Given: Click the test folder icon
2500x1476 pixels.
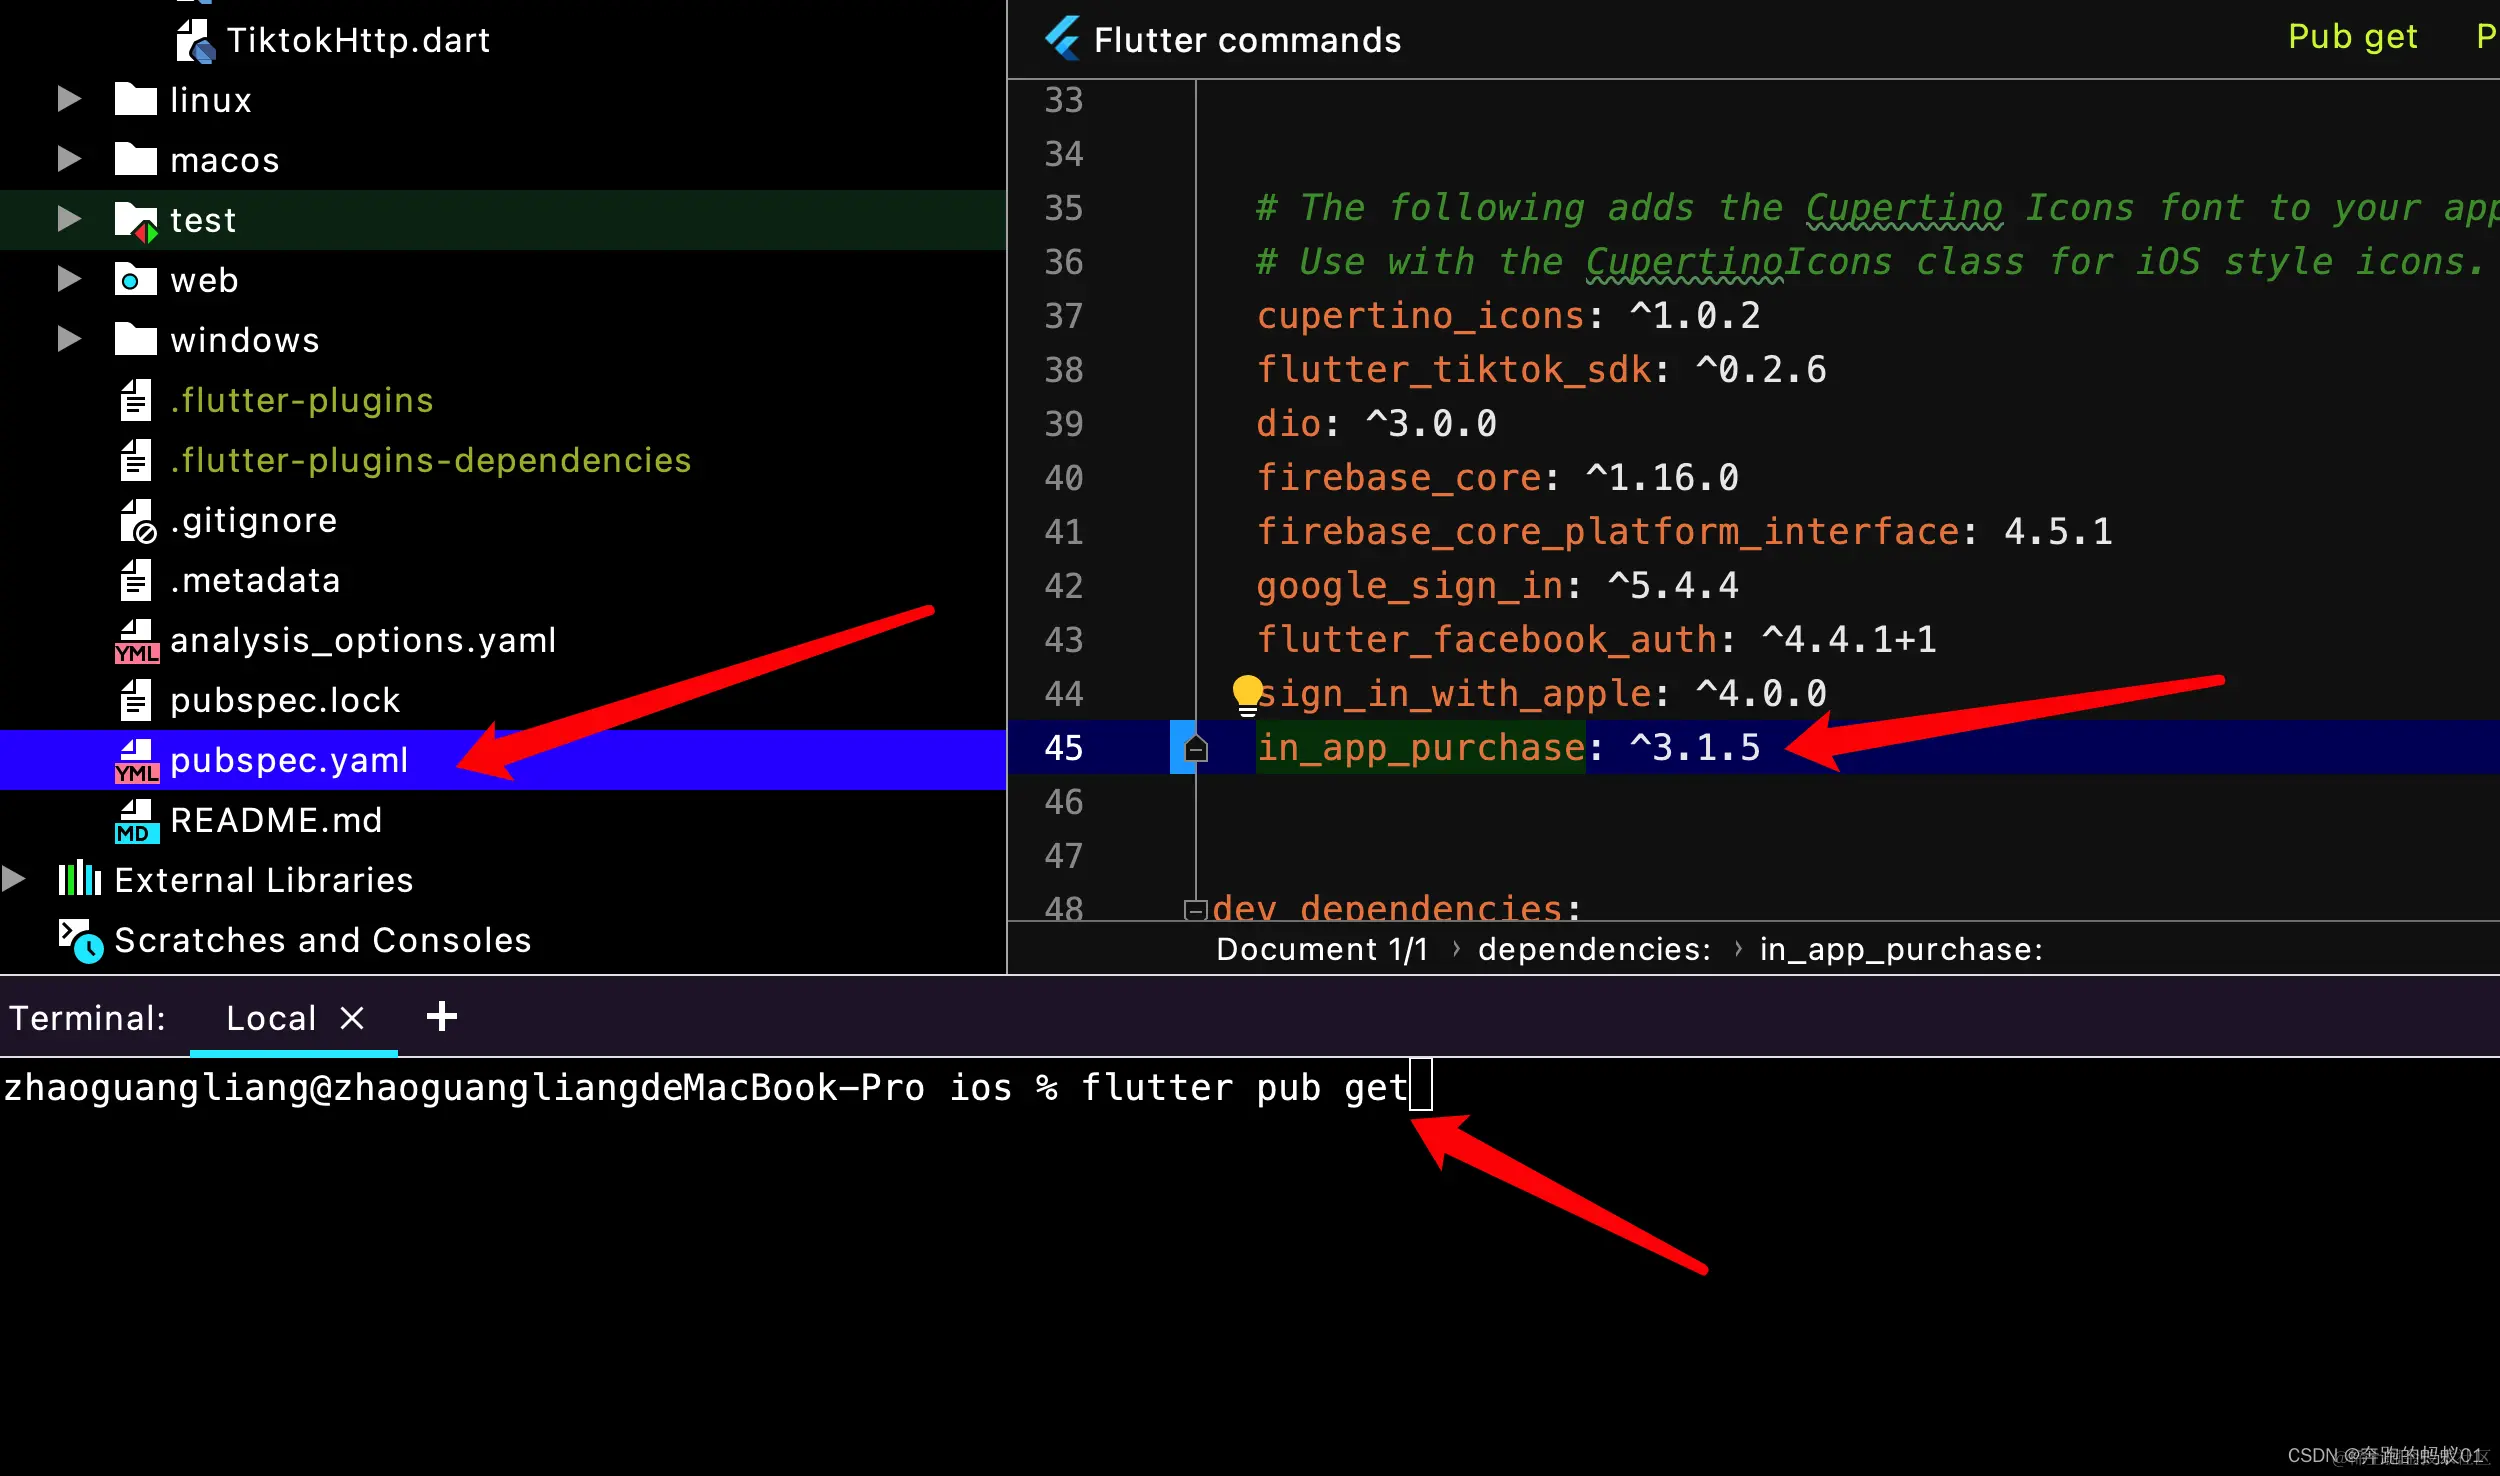Looking at the screenshot, I should (x=135, y=220).
